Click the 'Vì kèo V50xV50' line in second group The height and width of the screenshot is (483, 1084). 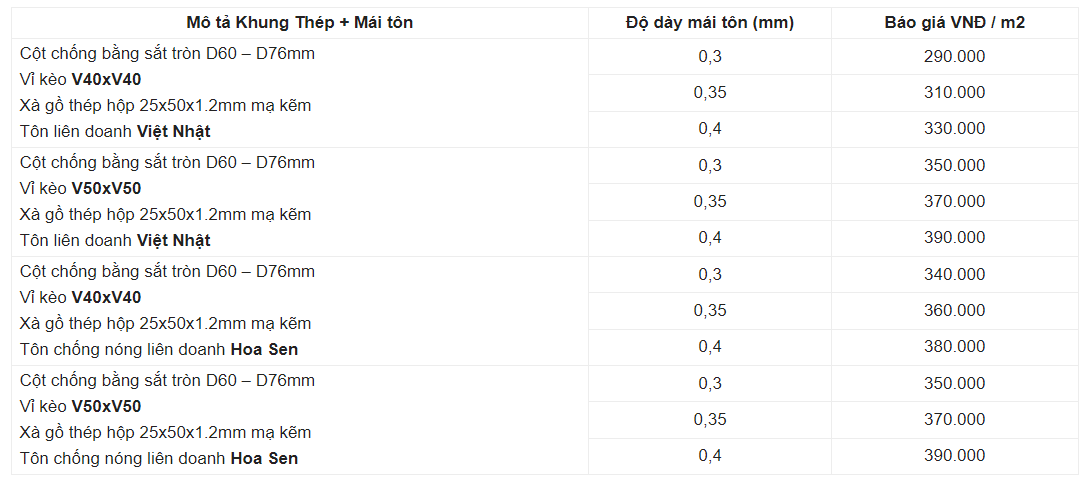(x=81, y=188)
